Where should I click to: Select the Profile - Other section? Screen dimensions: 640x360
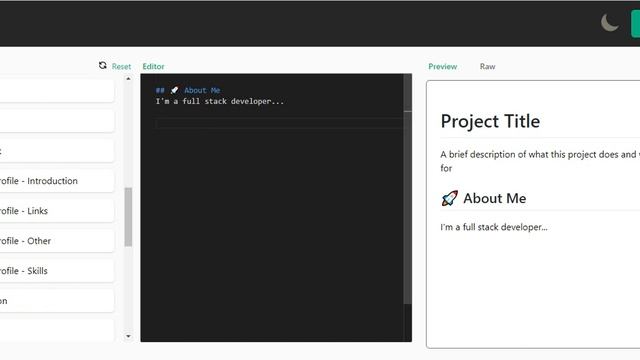(x=57, y=241)
